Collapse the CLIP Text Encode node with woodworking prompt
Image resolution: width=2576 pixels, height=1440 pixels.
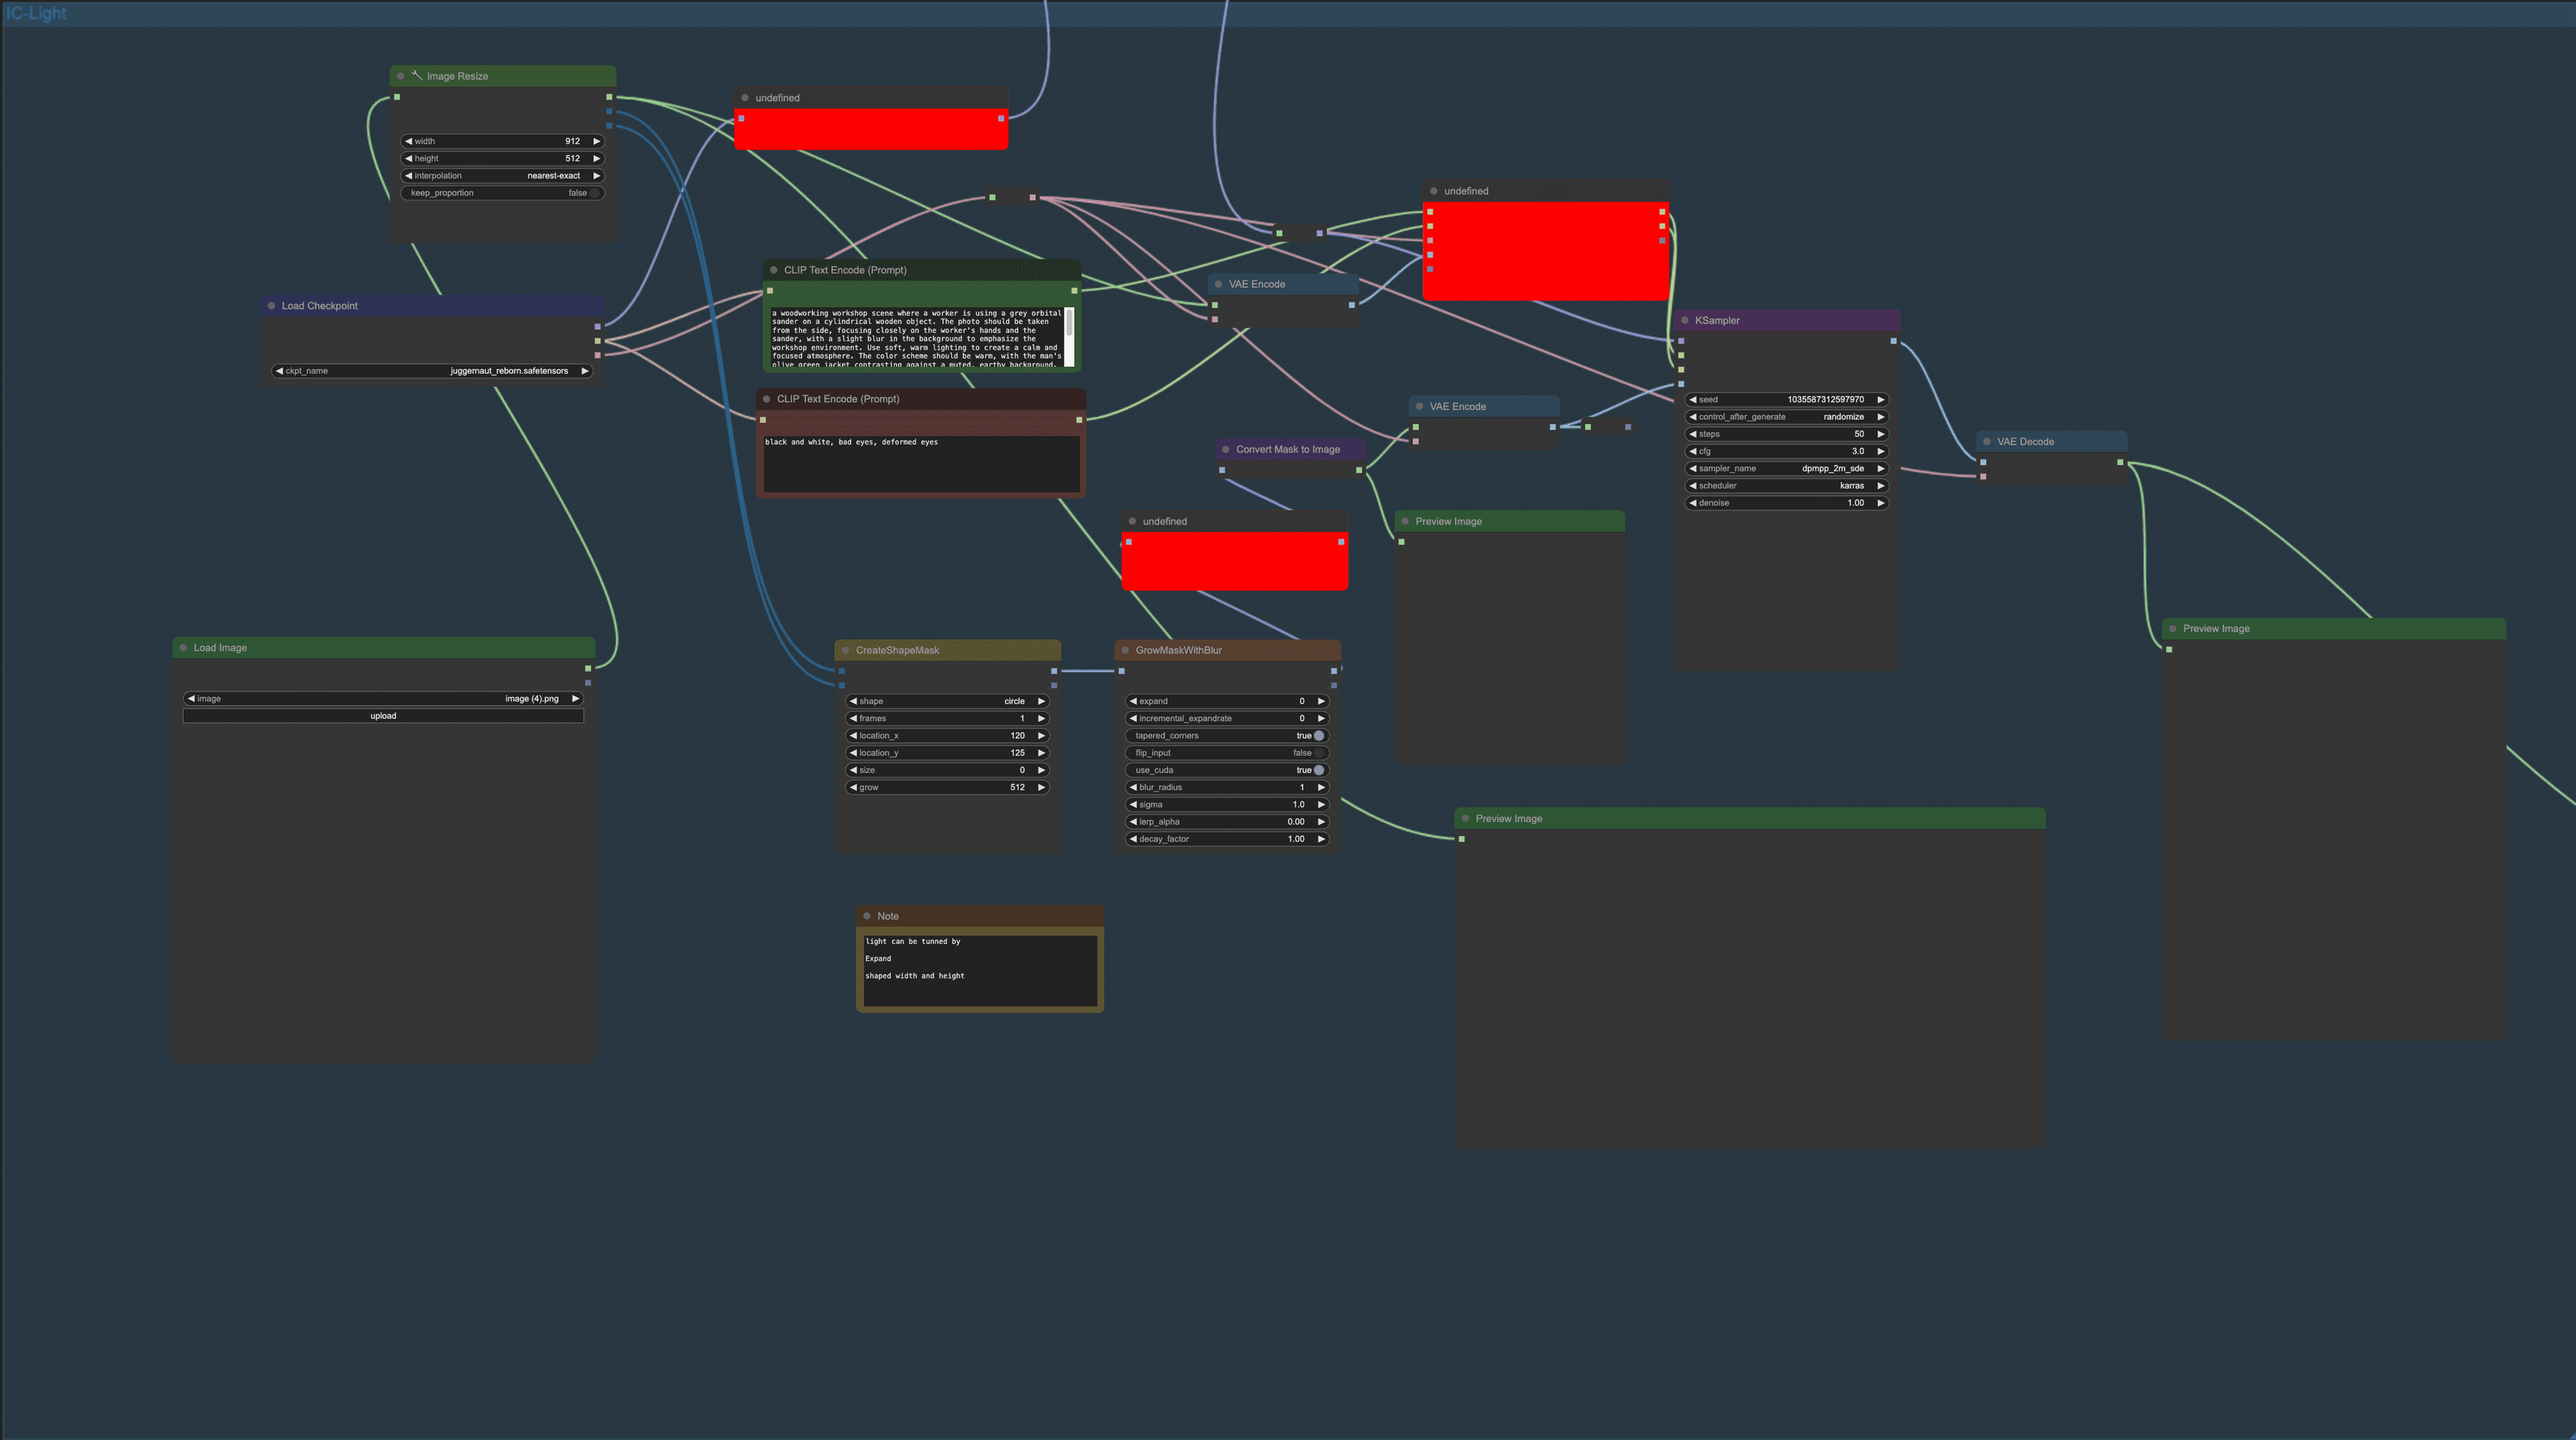point(773,270)
